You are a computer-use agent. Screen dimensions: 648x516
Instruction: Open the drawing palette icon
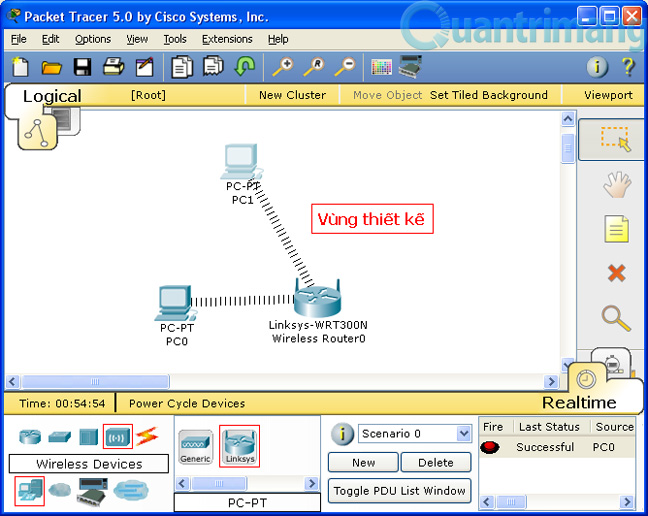point(381,68)
